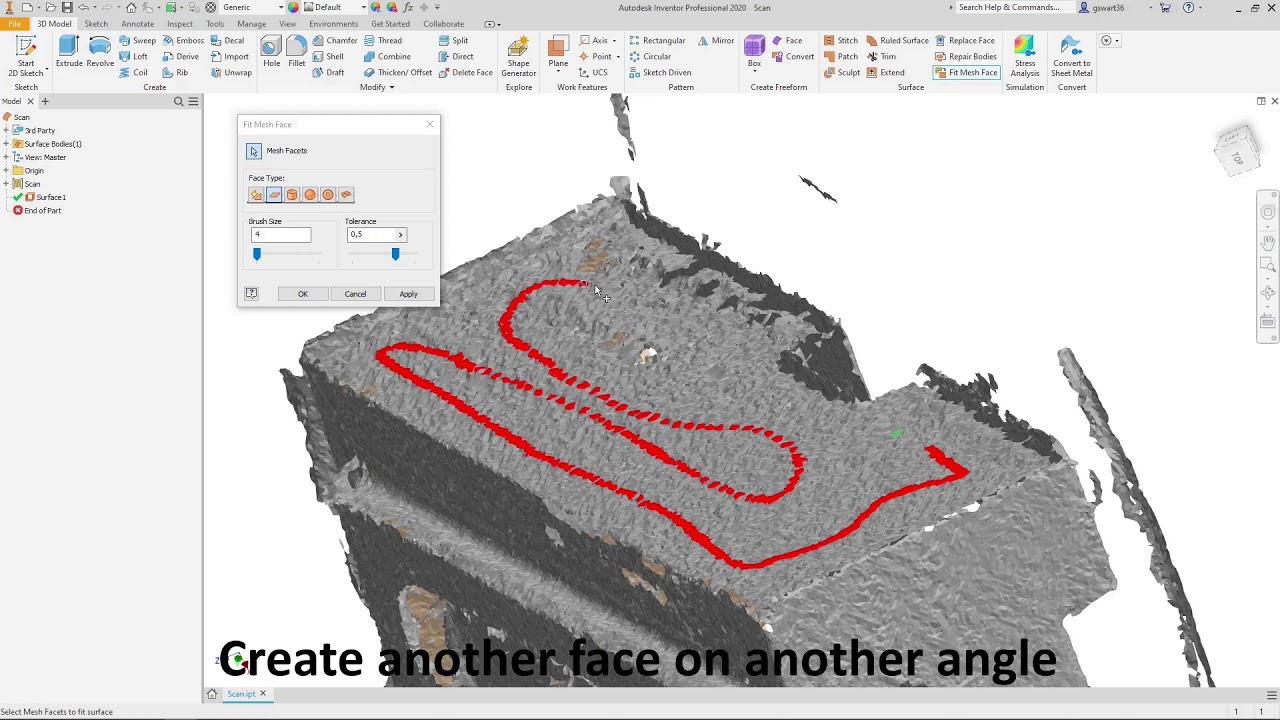Image resolution: width=1280 pixels, height=720 pixels.
Task: Add a new browser panel tab
Action: pos(45,101)
